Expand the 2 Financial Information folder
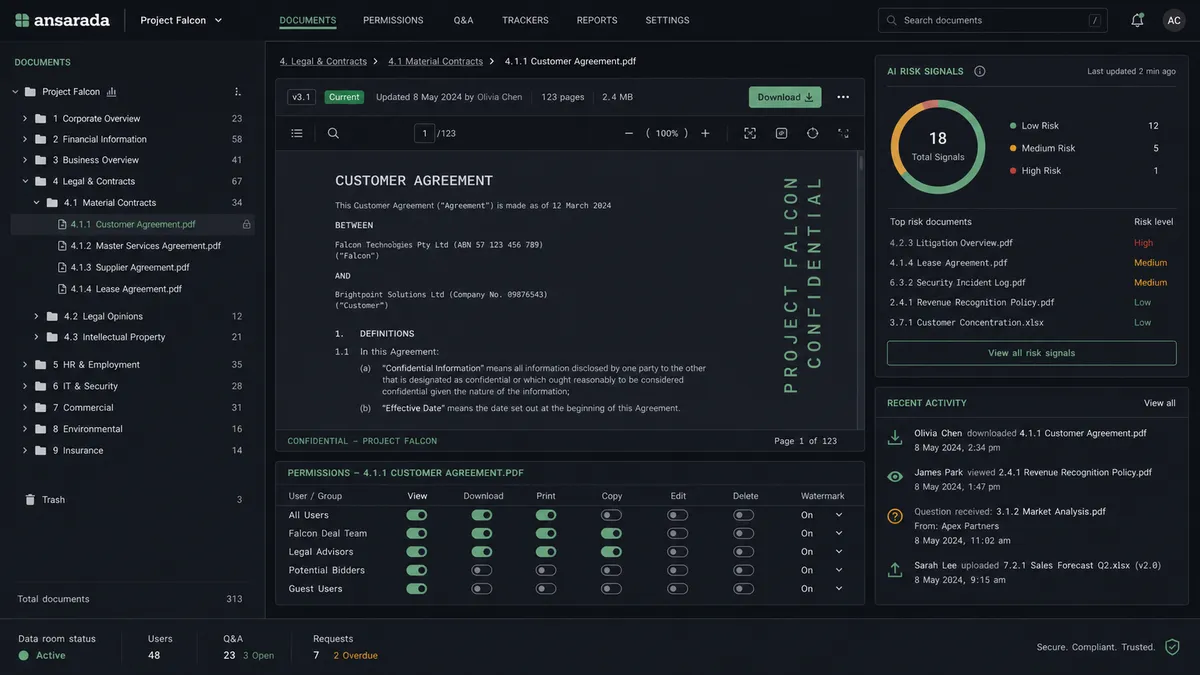 (25, 139)
